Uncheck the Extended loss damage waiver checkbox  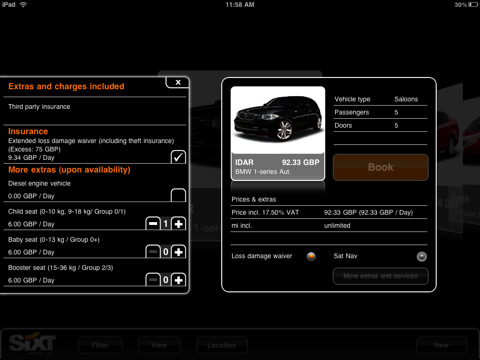coord(178,157)
